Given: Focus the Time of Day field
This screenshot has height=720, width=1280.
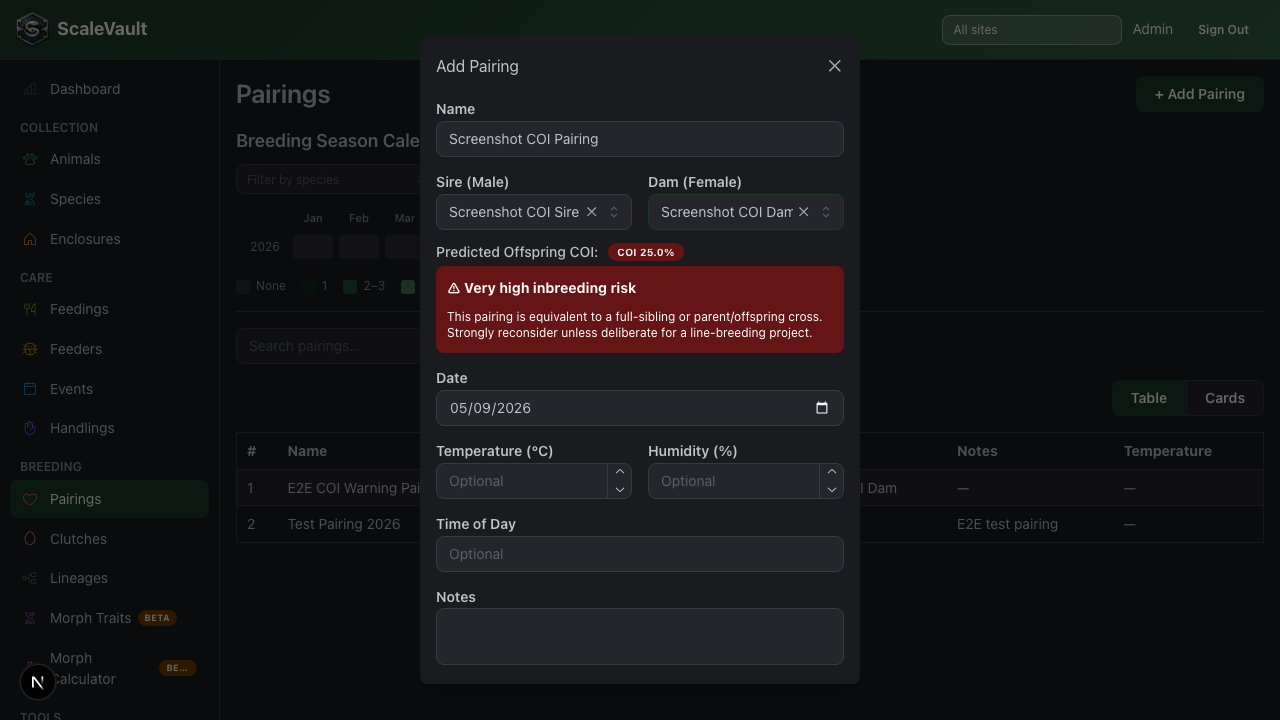Looking at the screenshot, I should click(x=640, y=554).
